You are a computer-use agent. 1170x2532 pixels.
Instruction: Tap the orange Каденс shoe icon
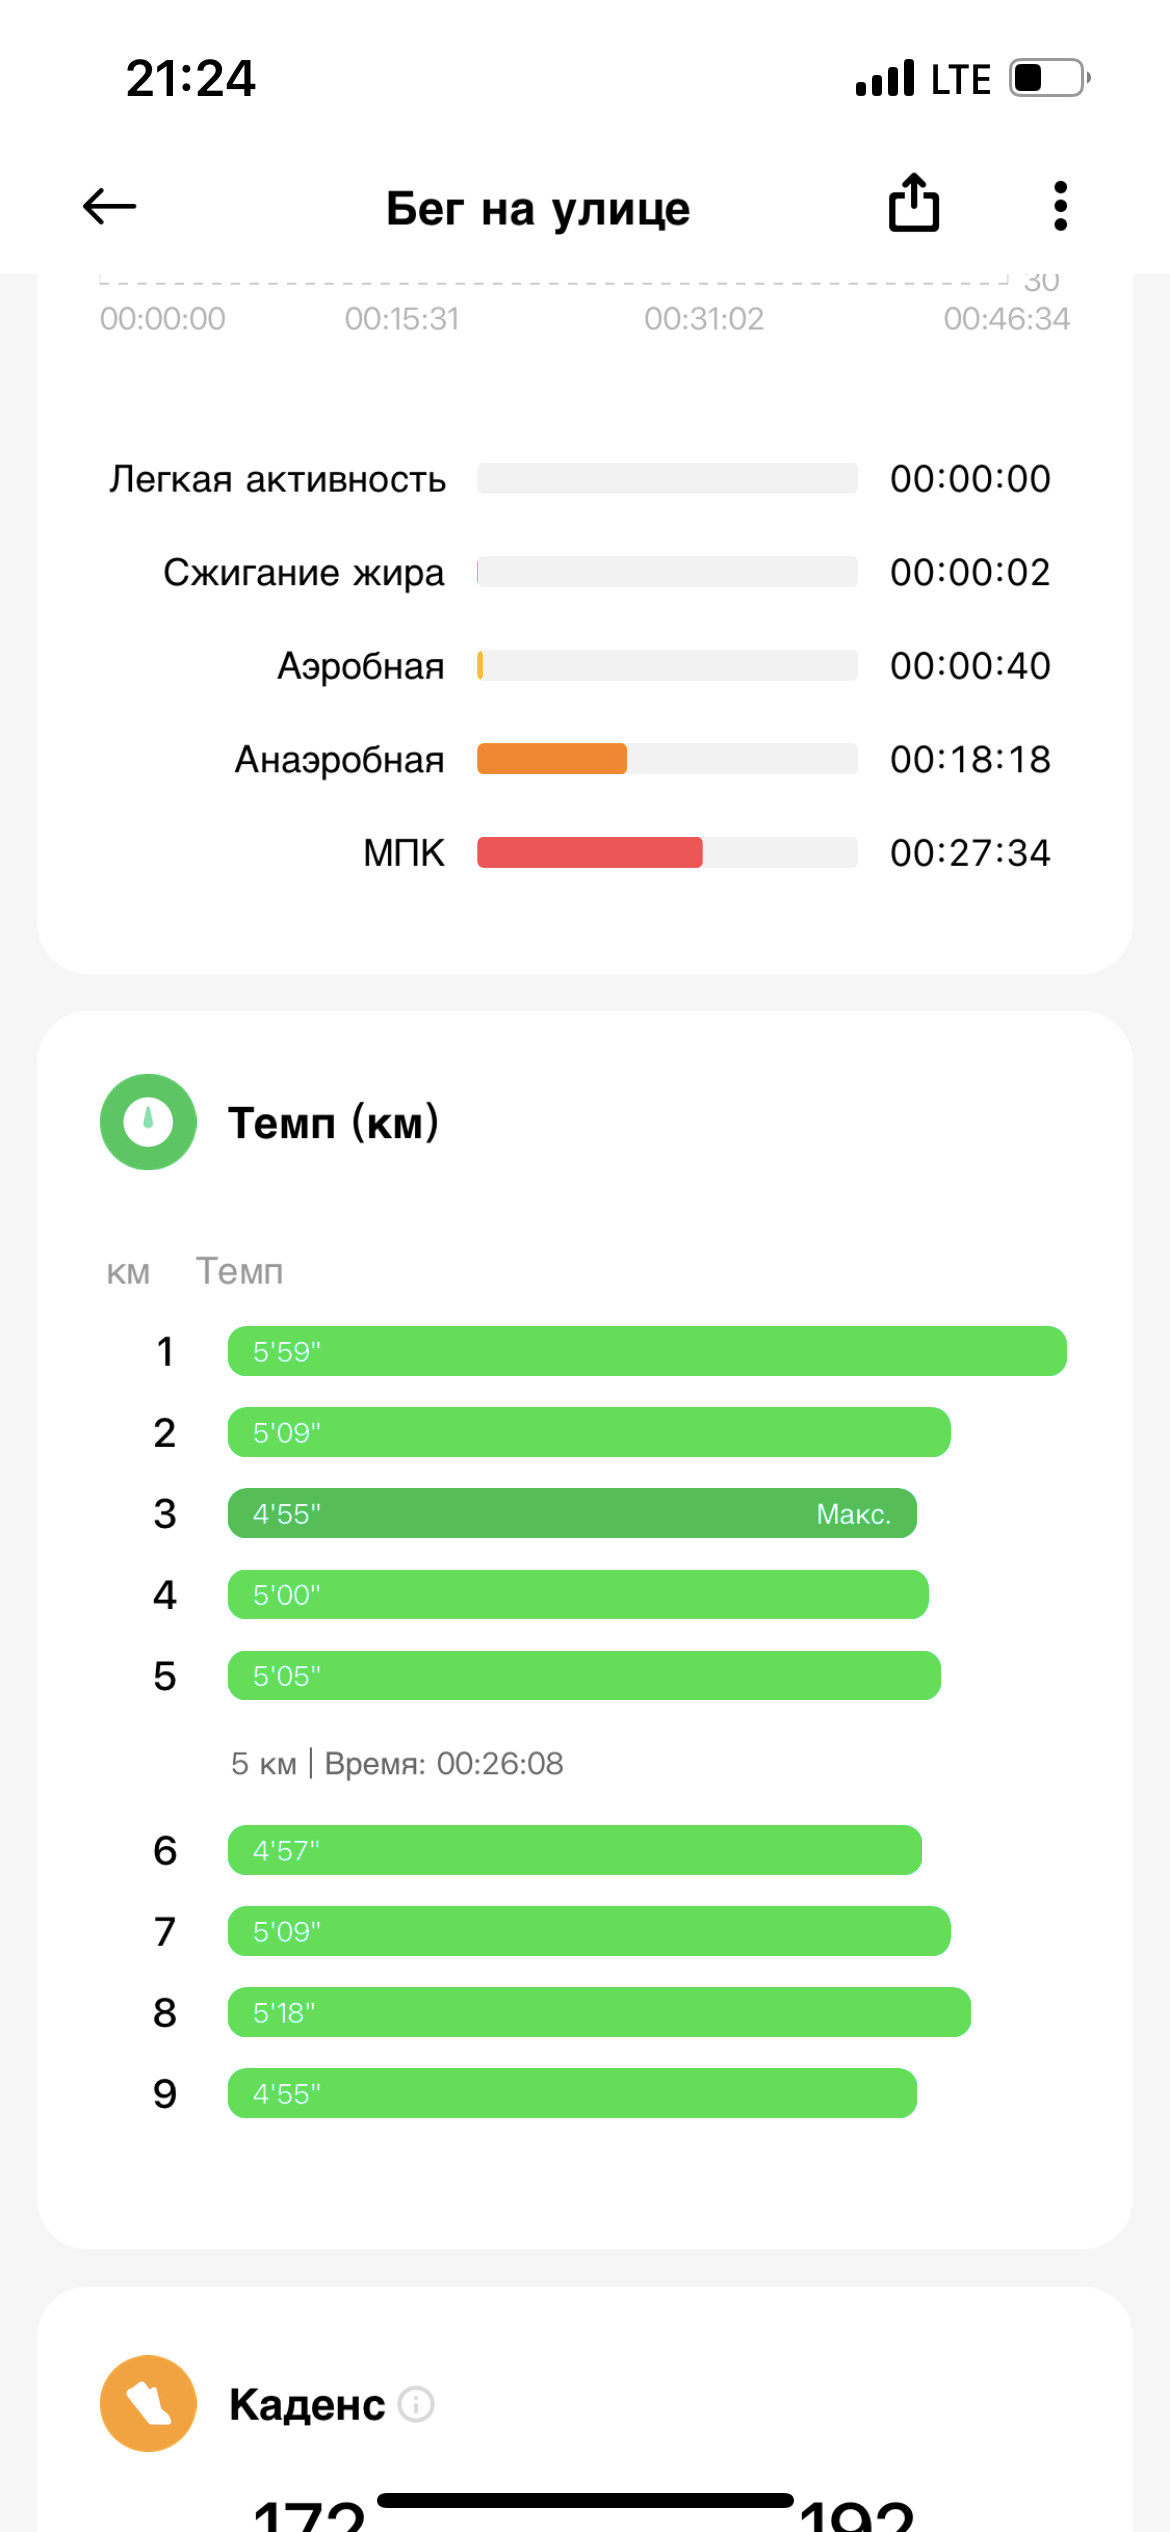coord(148,2403)
